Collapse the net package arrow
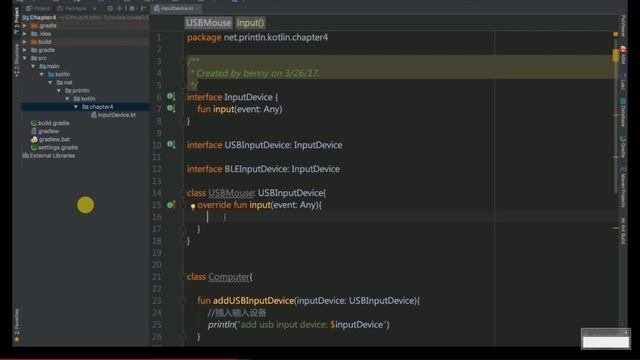 (51, 82)
